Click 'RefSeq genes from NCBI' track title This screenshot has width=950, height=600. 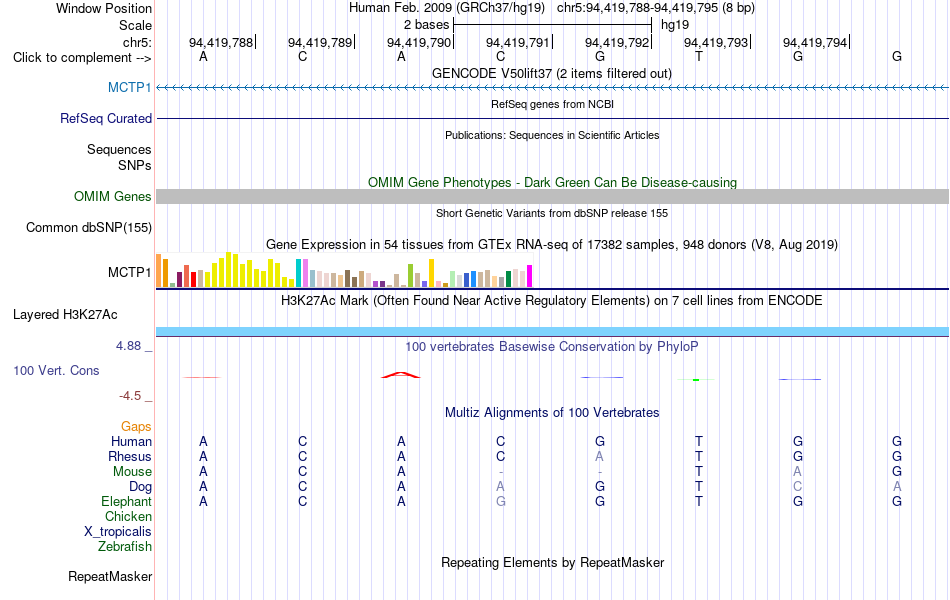tap(553, 104)
